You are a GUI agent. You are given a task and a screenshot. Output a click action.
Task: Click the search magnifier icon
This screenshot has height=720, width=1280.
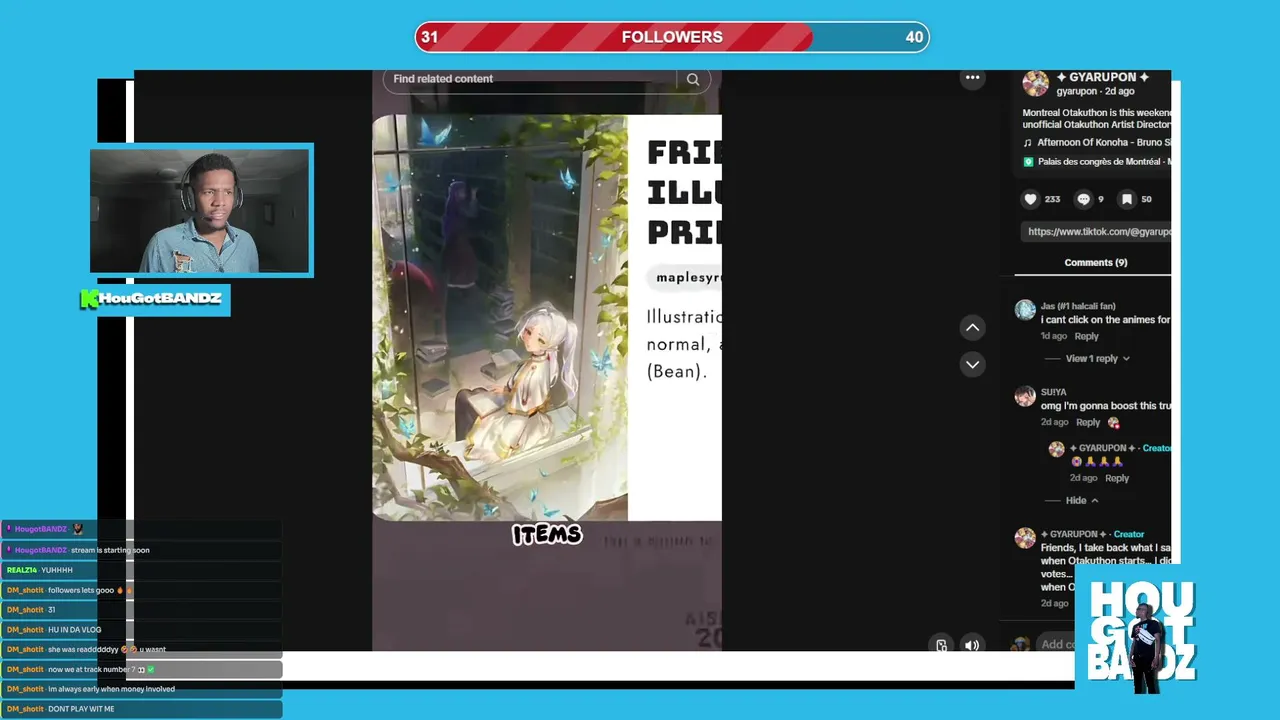(693, 79)
